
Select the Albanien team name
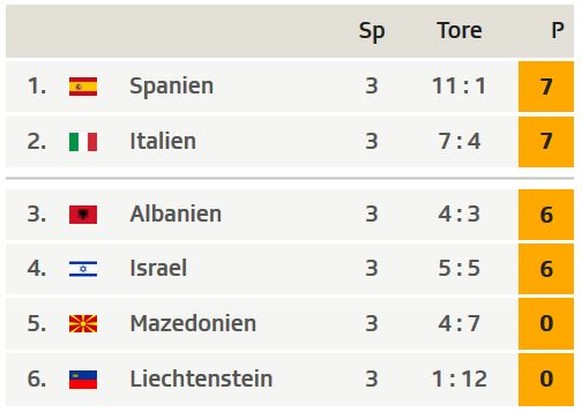point(176,214)
